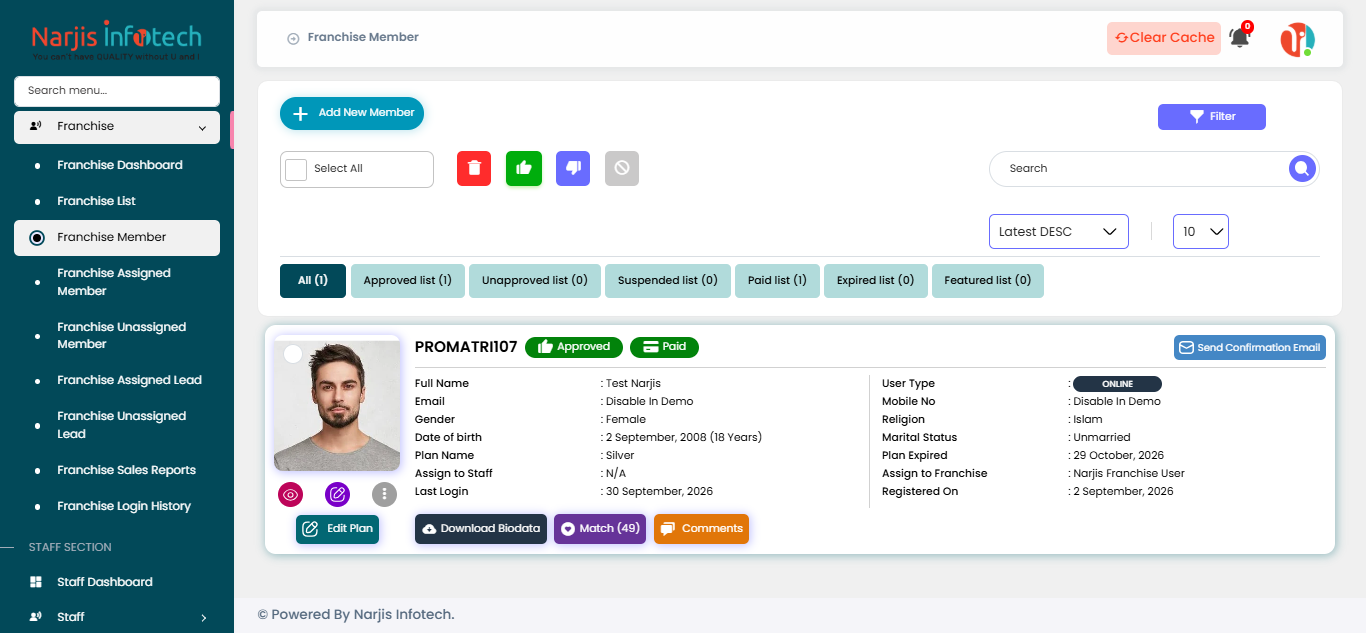Click the Narjis Infotech logo
Viewport: 1366px width, 633px height.
(x=117, y=41)
